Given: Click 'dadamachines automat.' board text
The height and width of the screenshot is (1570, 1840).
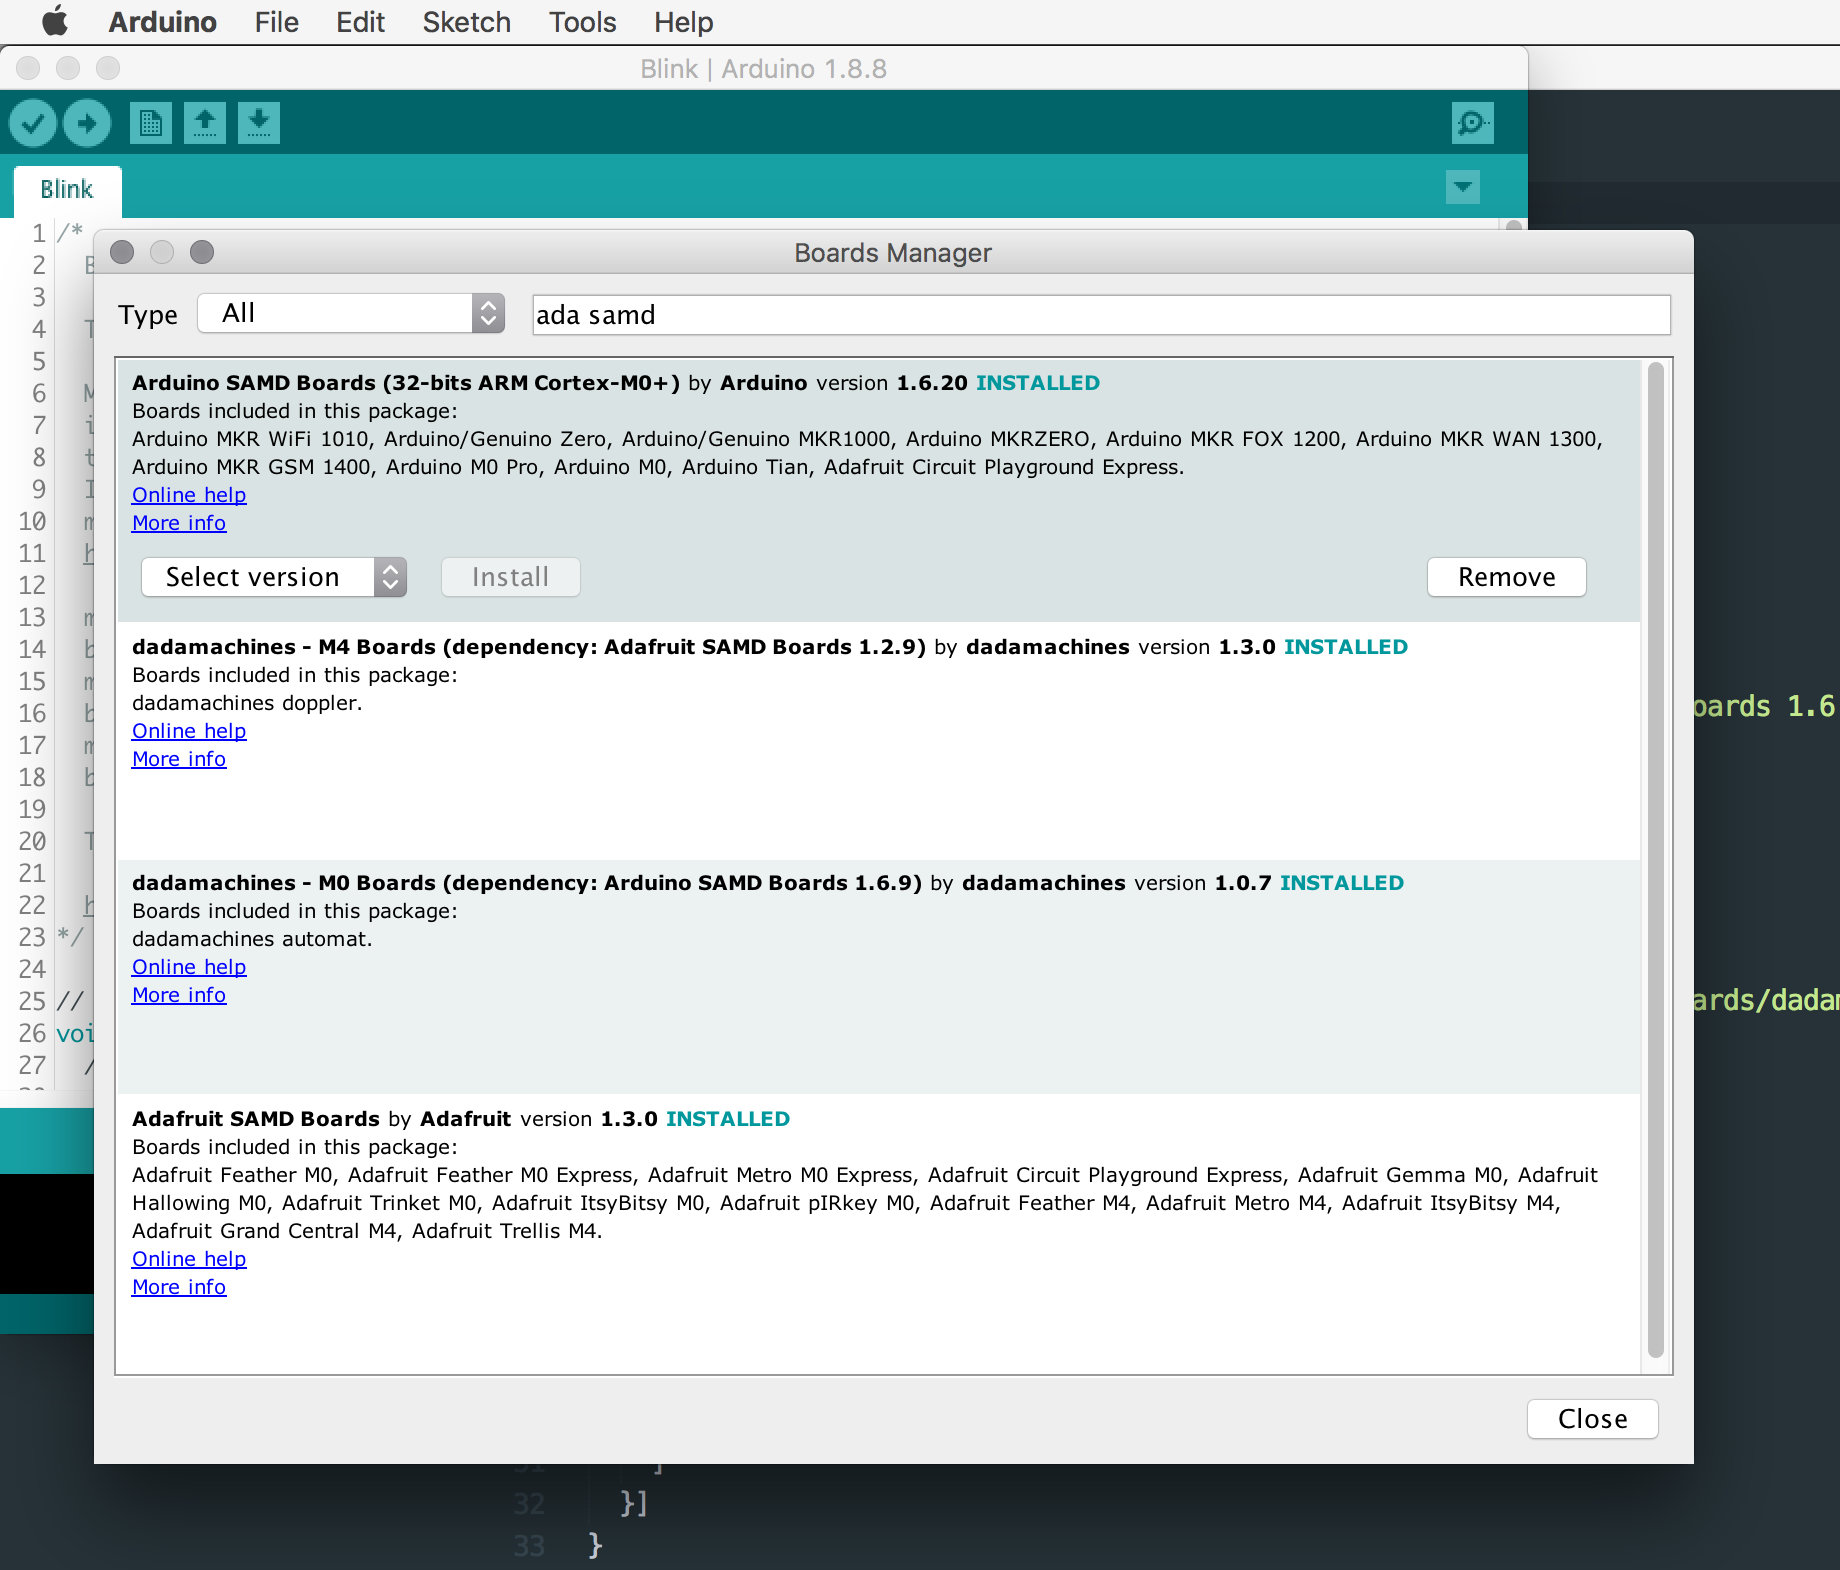Looking at the screenshot, I should [252, 939].
